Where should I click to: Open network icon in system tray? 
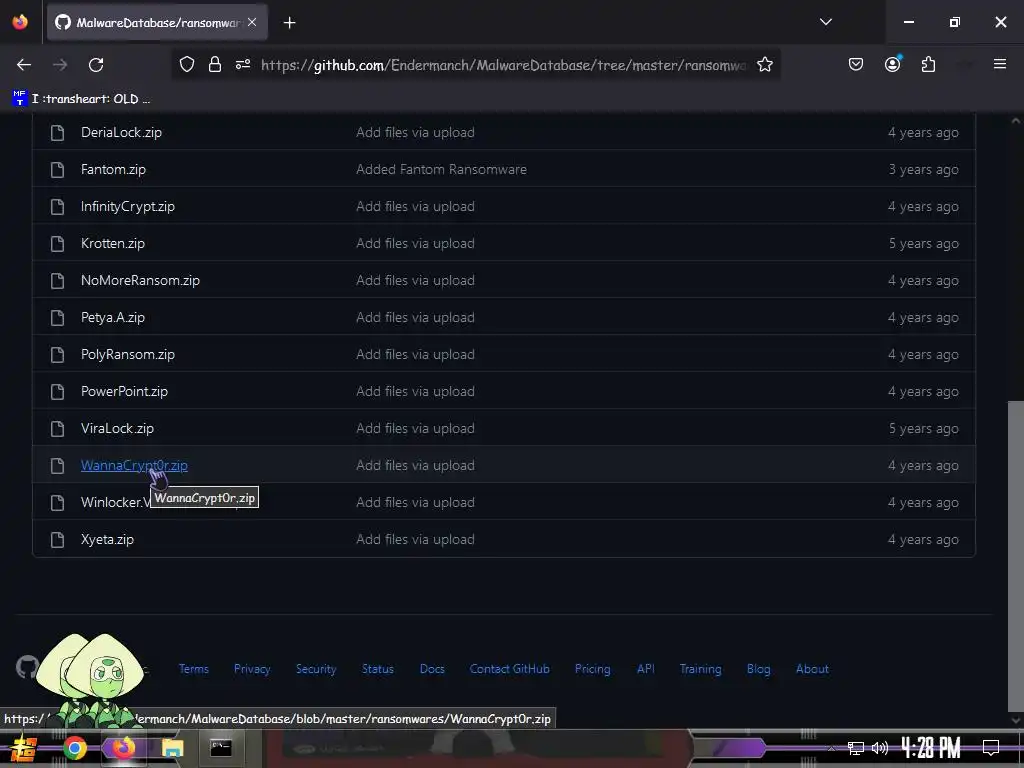coord(856,748)
